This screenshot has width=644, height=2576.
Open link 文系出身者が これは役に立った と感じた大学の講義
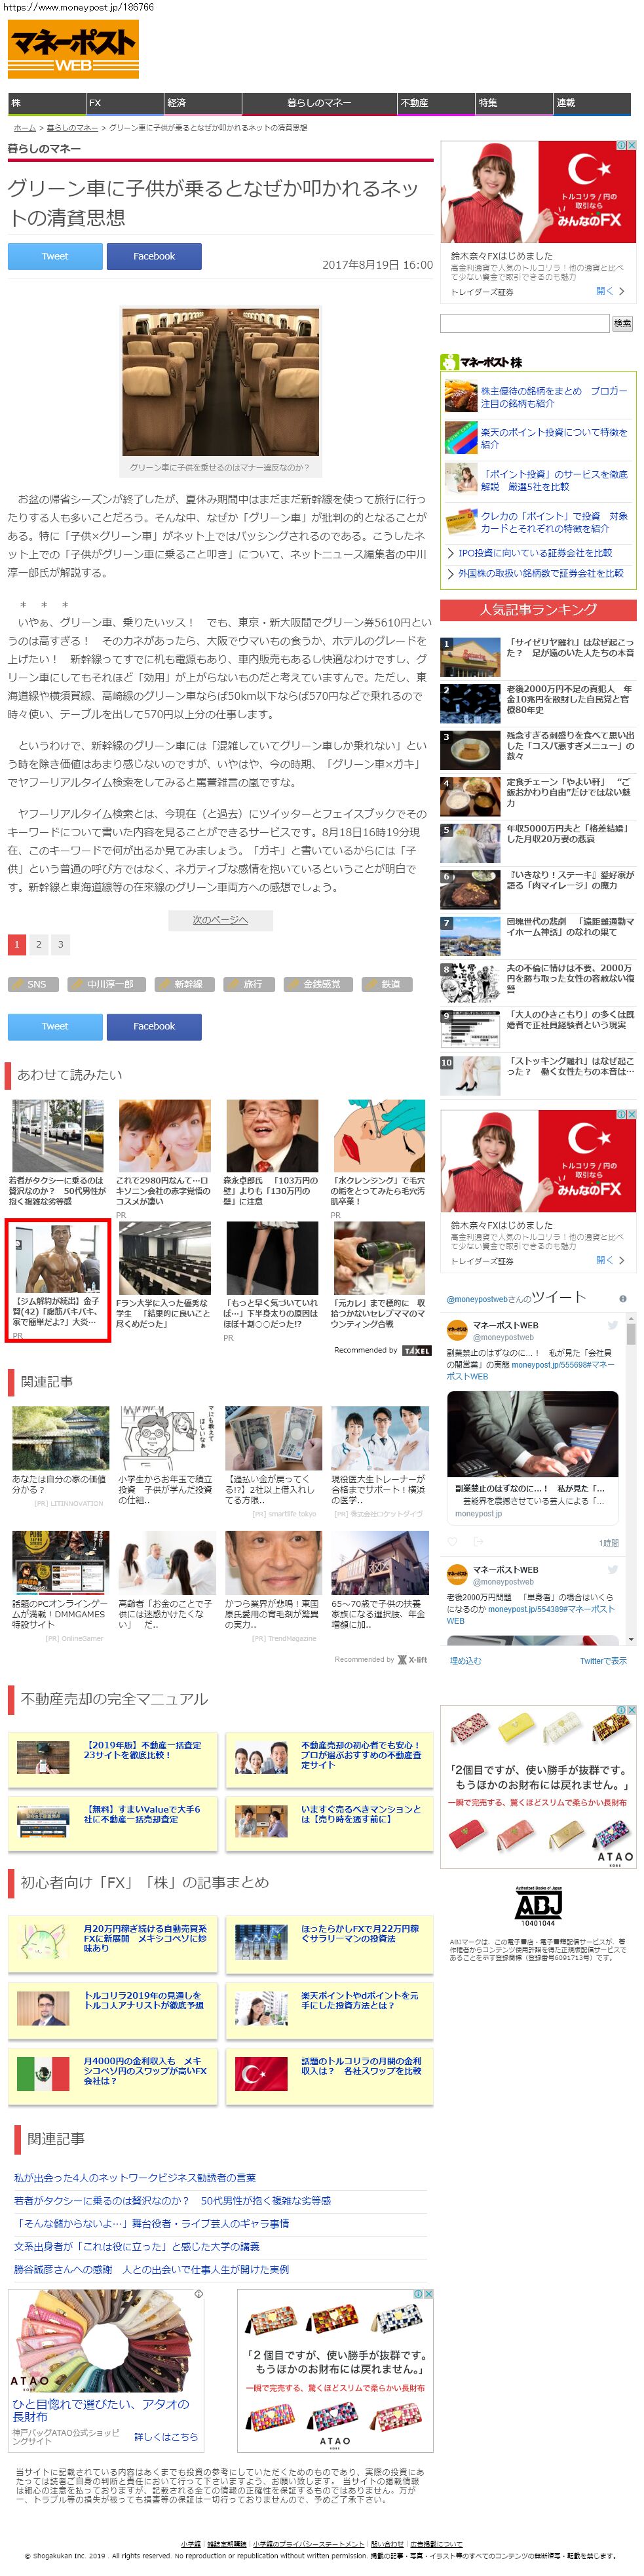[136, 2246]
